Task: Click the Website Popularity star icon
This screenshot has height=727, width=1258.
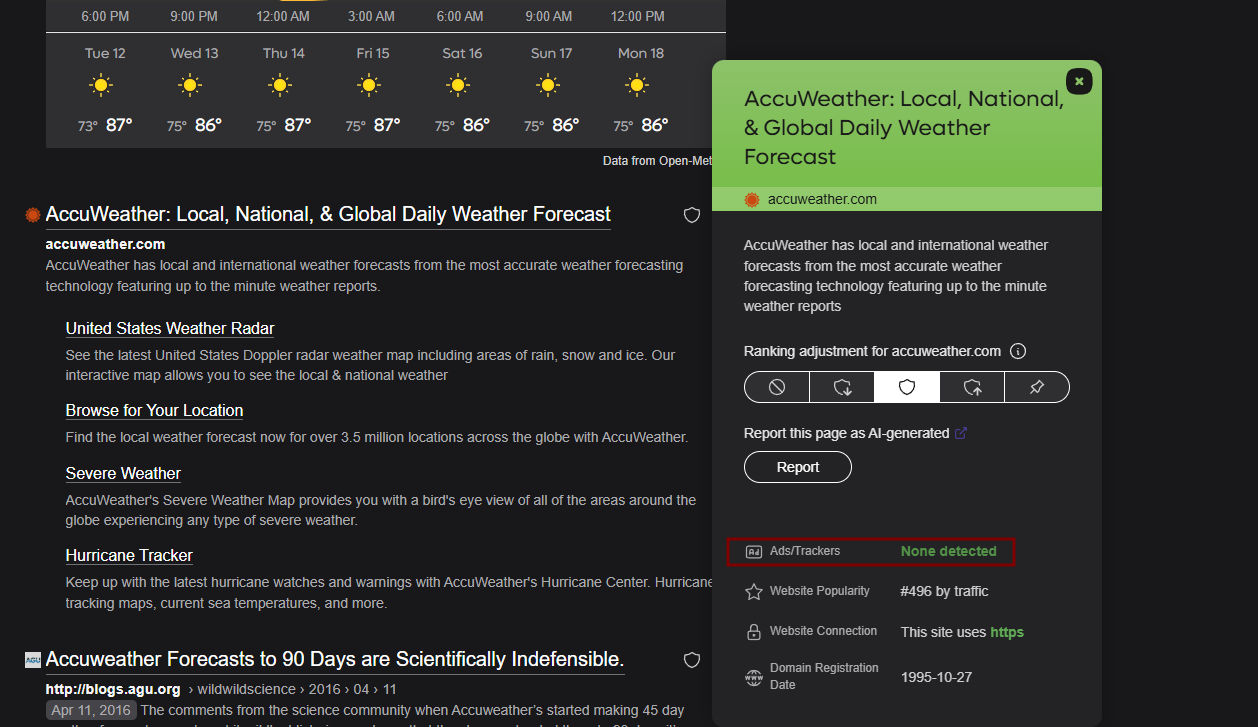Action: [754, 592]
